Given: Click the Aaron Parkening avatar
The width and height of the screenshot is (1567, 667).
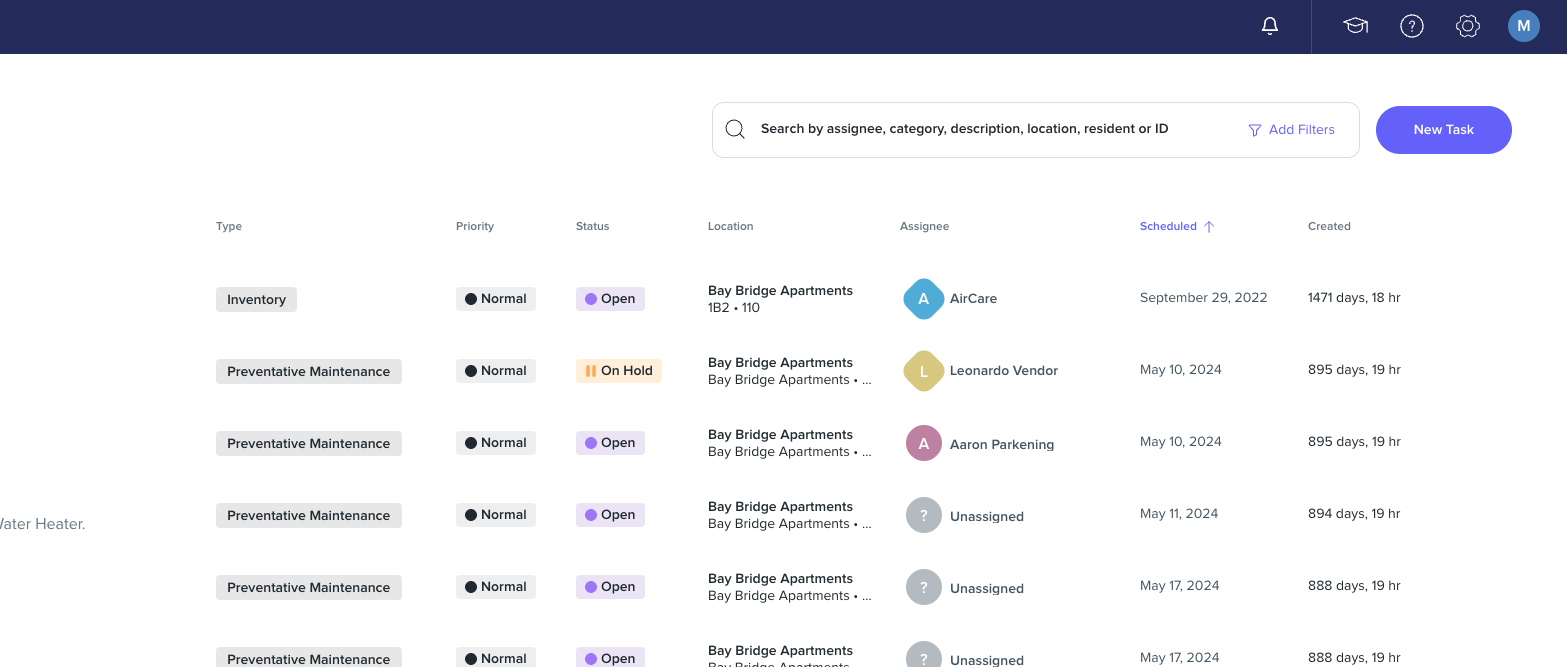Looking at the screenshot, I should pyautogui.click(x=924, y=443).
